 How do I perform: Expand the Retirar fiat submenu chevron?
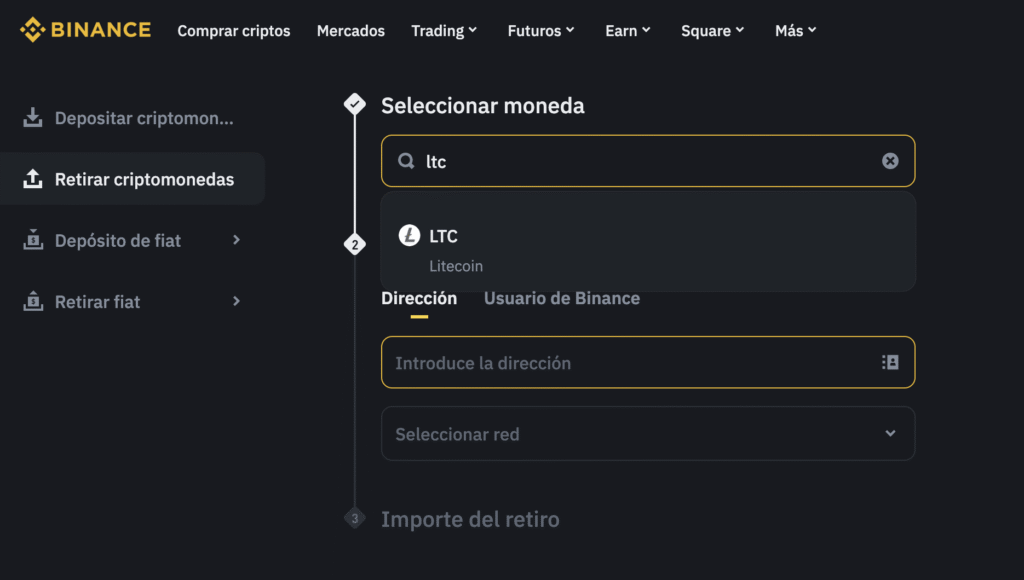pyautogui.click(x=236, y=301)
